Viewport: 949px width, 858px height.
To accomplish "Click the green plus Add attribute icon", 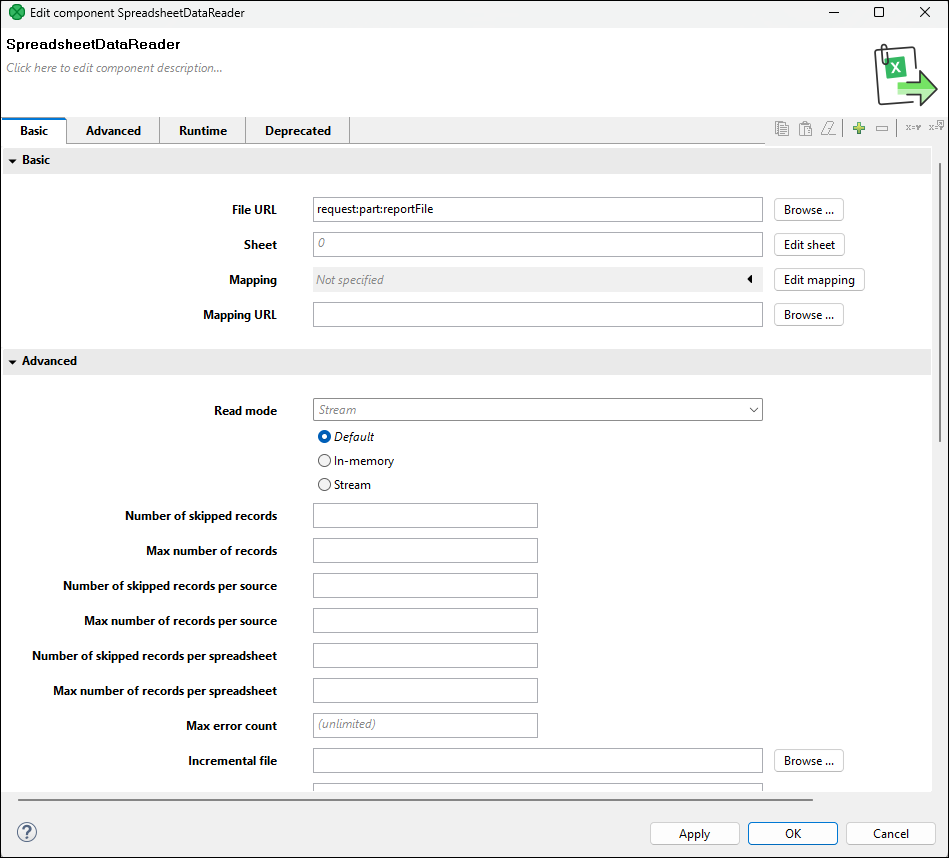I will click(858, 128).
